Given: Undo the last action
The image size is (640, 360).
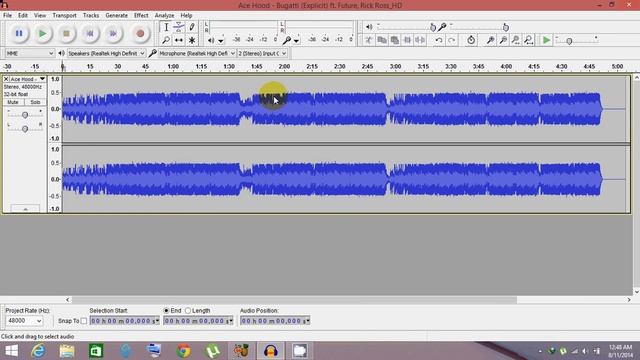Looking at the screenshot, I should [x=439, y=40].
